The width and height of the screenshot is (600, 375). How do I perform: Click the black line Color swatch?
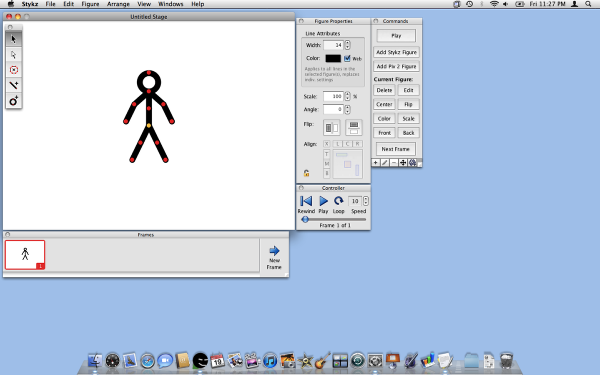click(333, 59)
